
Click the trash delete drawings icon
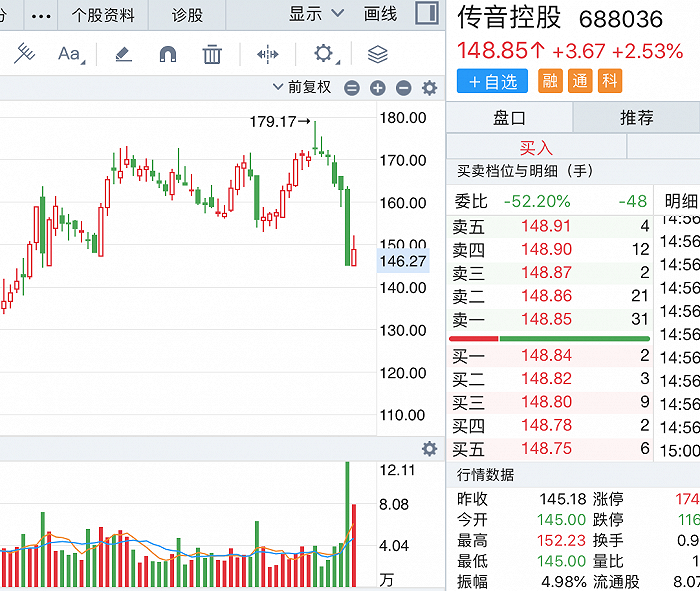[212, 54]
